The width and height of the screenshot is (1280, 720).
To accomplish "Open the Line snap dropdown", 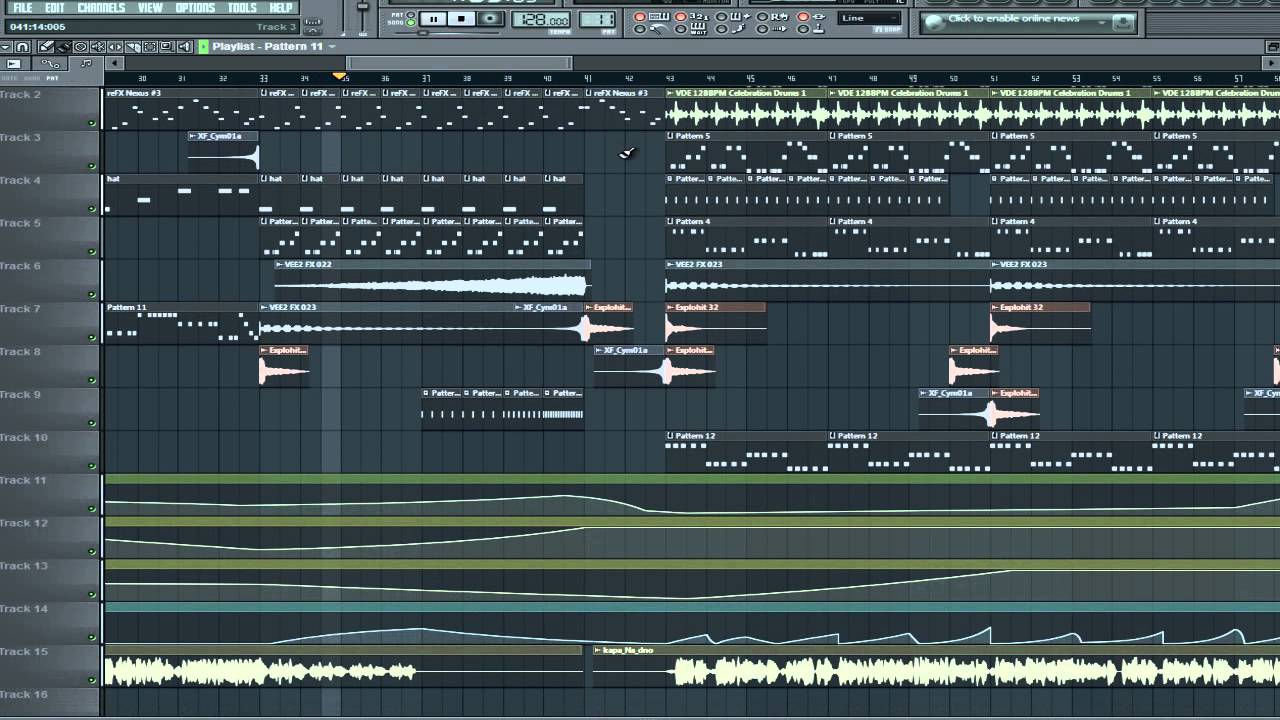I will (870, 18).
